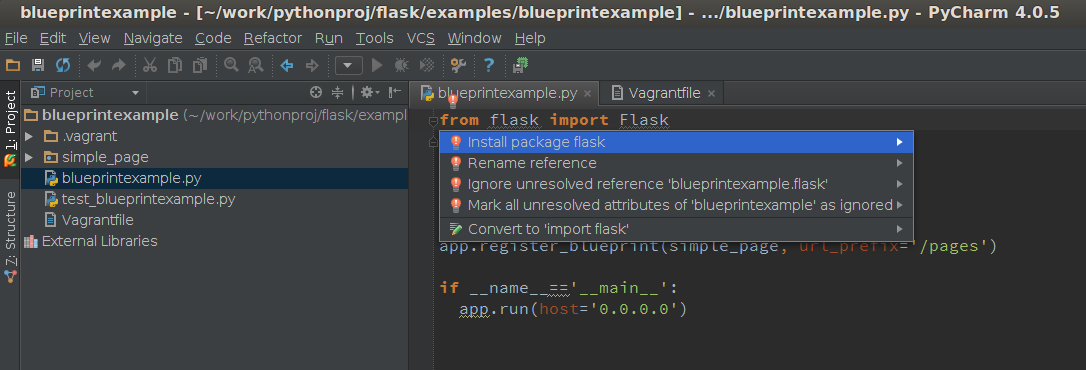Click the Help question mark icon
Image resolution: width=1086 pixels, height=370 pixels.
489,65
